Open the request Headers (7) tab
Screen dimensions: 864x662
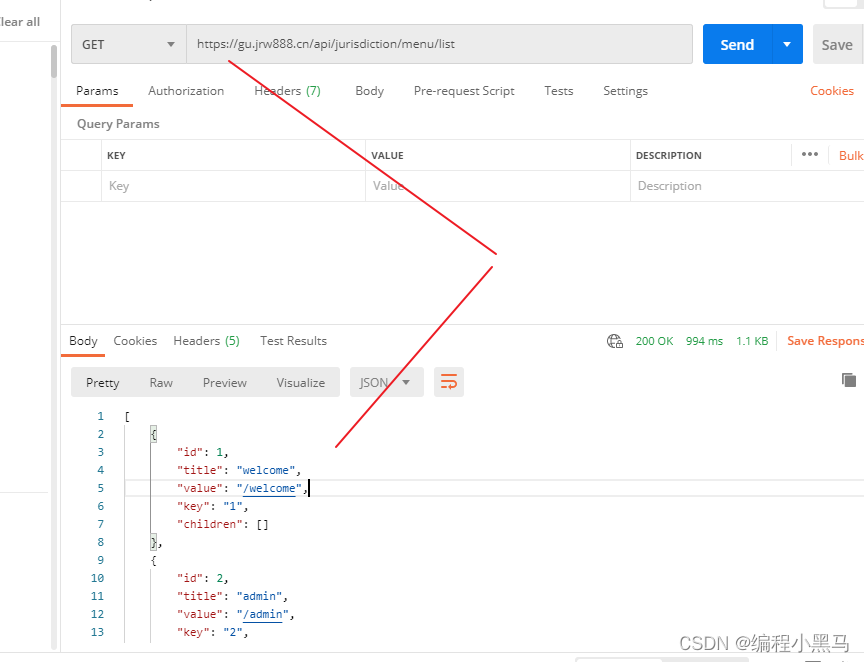(x=287, y=91)
